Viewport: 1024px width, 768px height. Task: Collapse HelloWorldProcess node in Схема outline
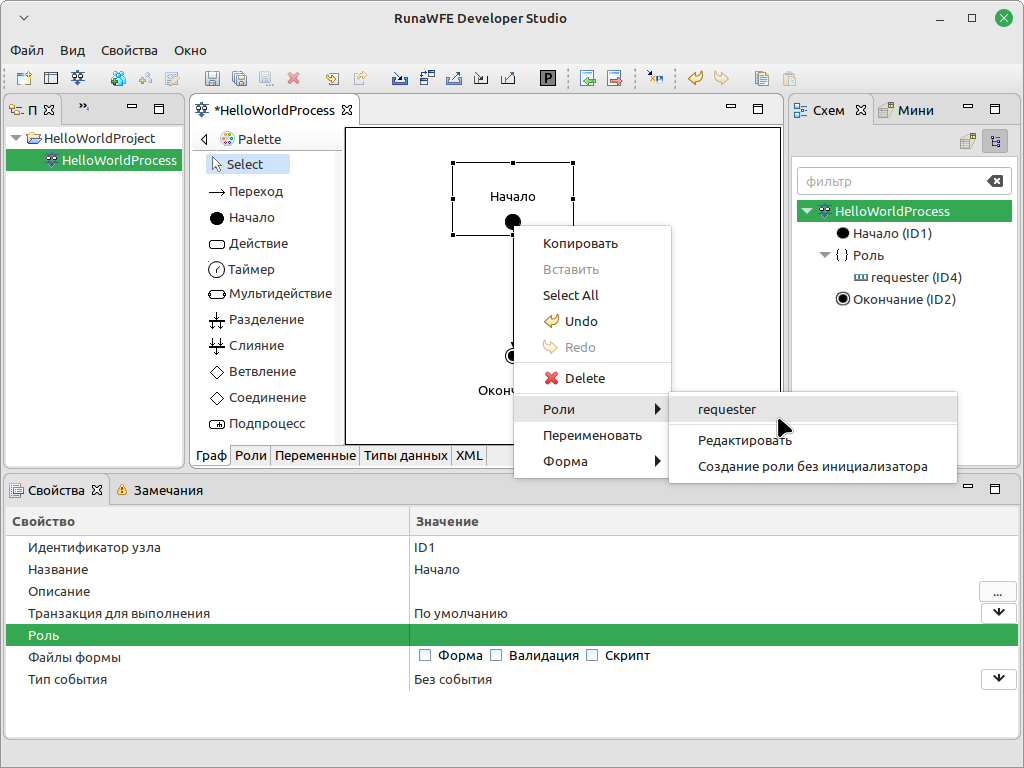point(807,211)
